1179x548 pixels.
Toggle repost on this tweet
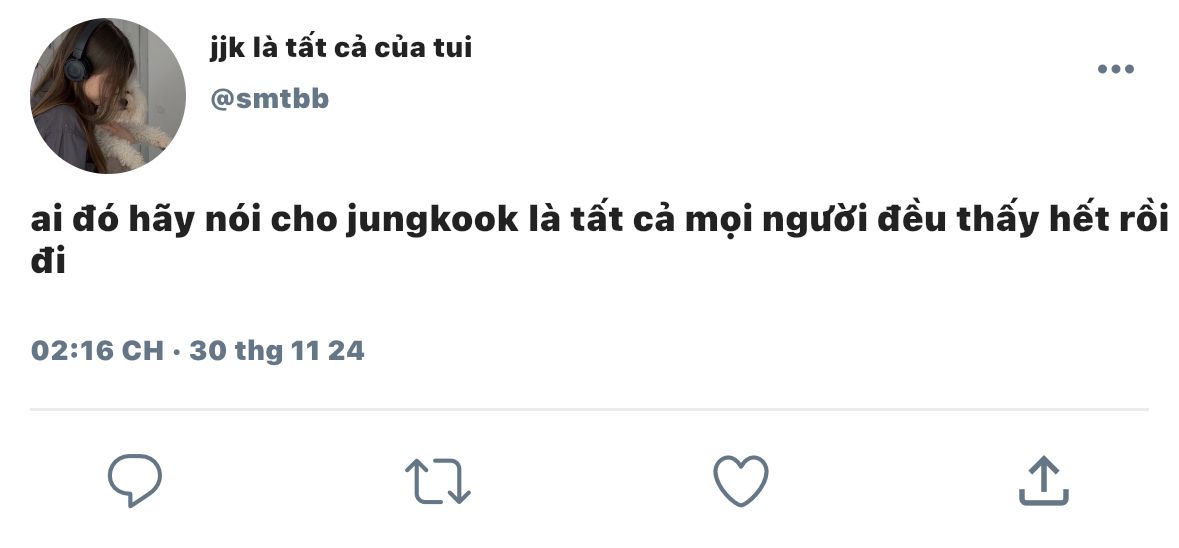pyautogui.click(x=438, y=480)
